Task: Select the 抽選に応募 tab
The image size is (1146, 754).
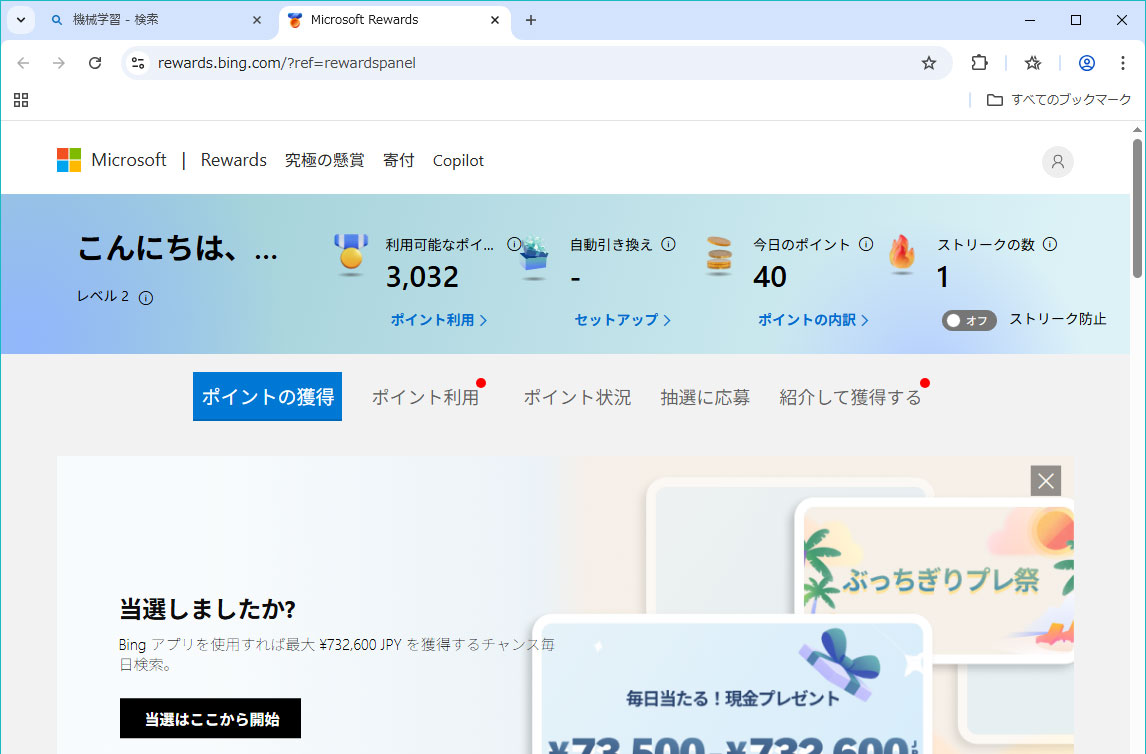Action: pos(705,397)
